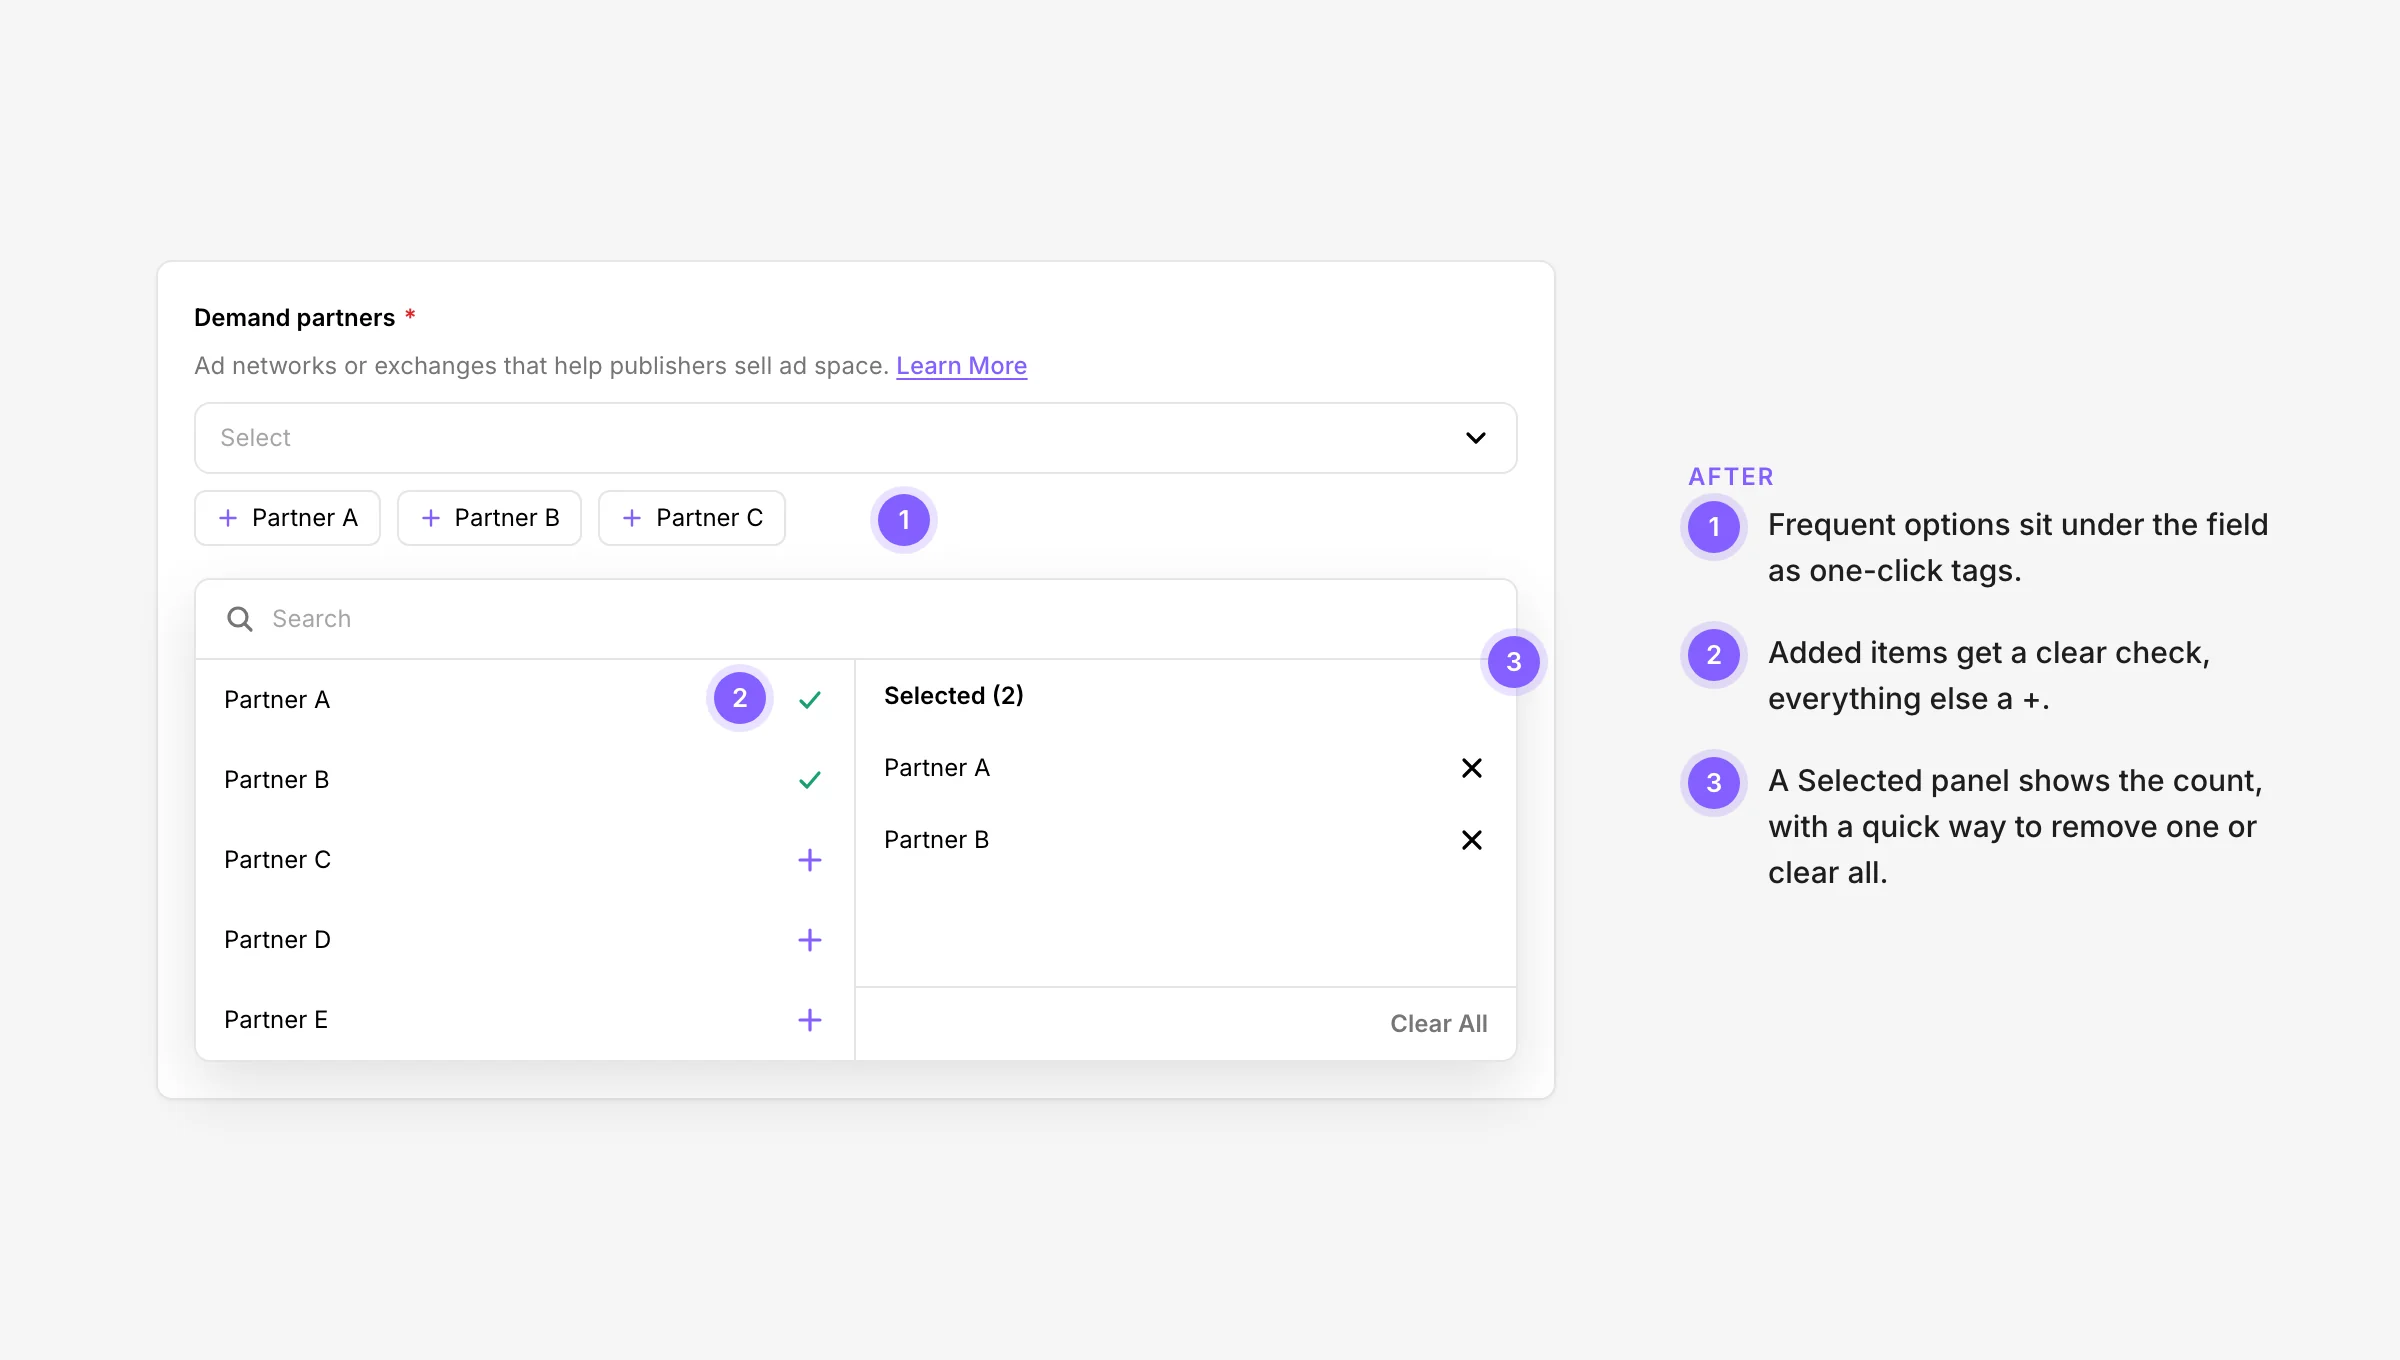Remove Partner B from the Selected panel
The width and height of the screenshot is (2400, 1360).
1472,840
